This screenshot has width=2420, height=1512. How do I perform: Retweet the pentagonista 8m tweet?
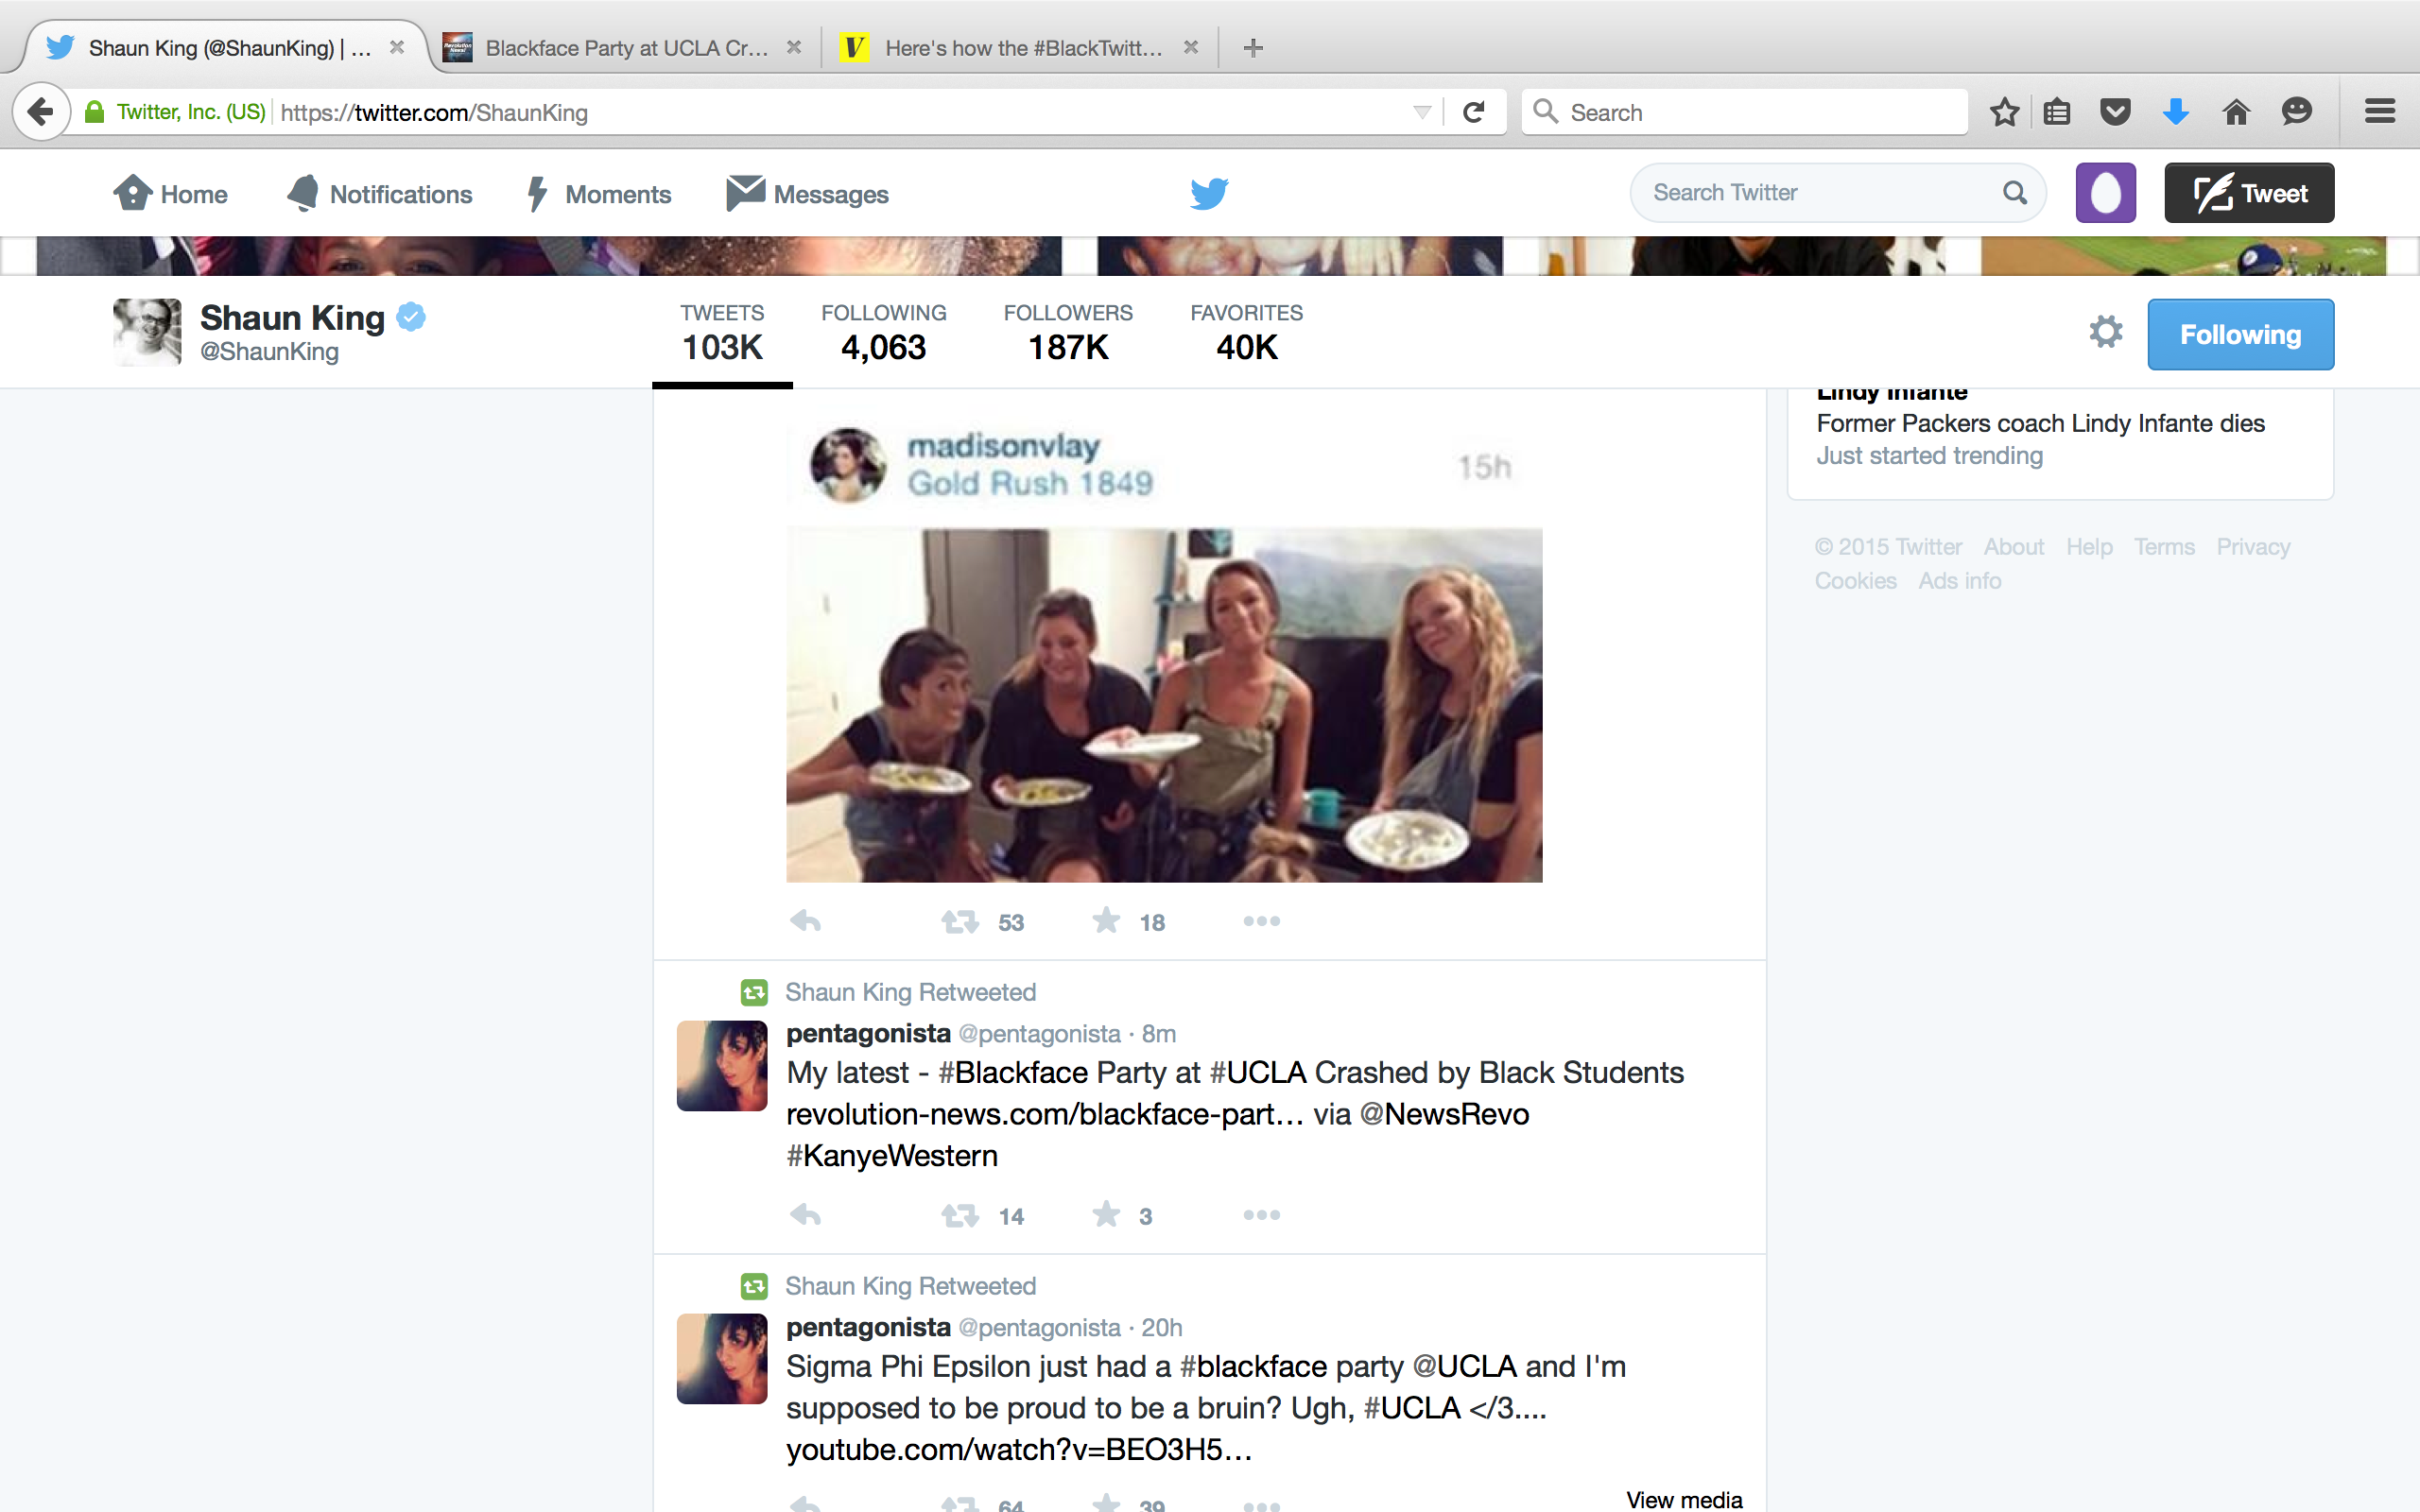[960, 1215]
